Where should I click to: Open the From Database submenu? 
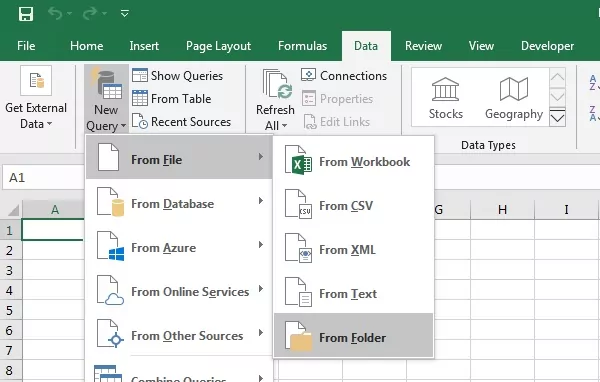point(179,202)
